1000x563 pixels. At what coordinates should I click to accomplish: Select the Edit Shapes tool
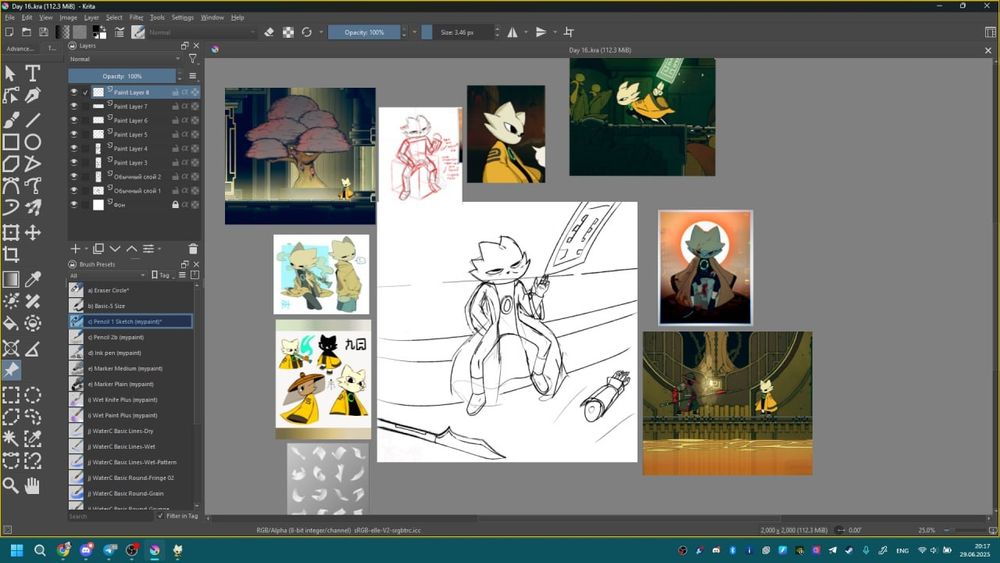(x=11, y=96)
